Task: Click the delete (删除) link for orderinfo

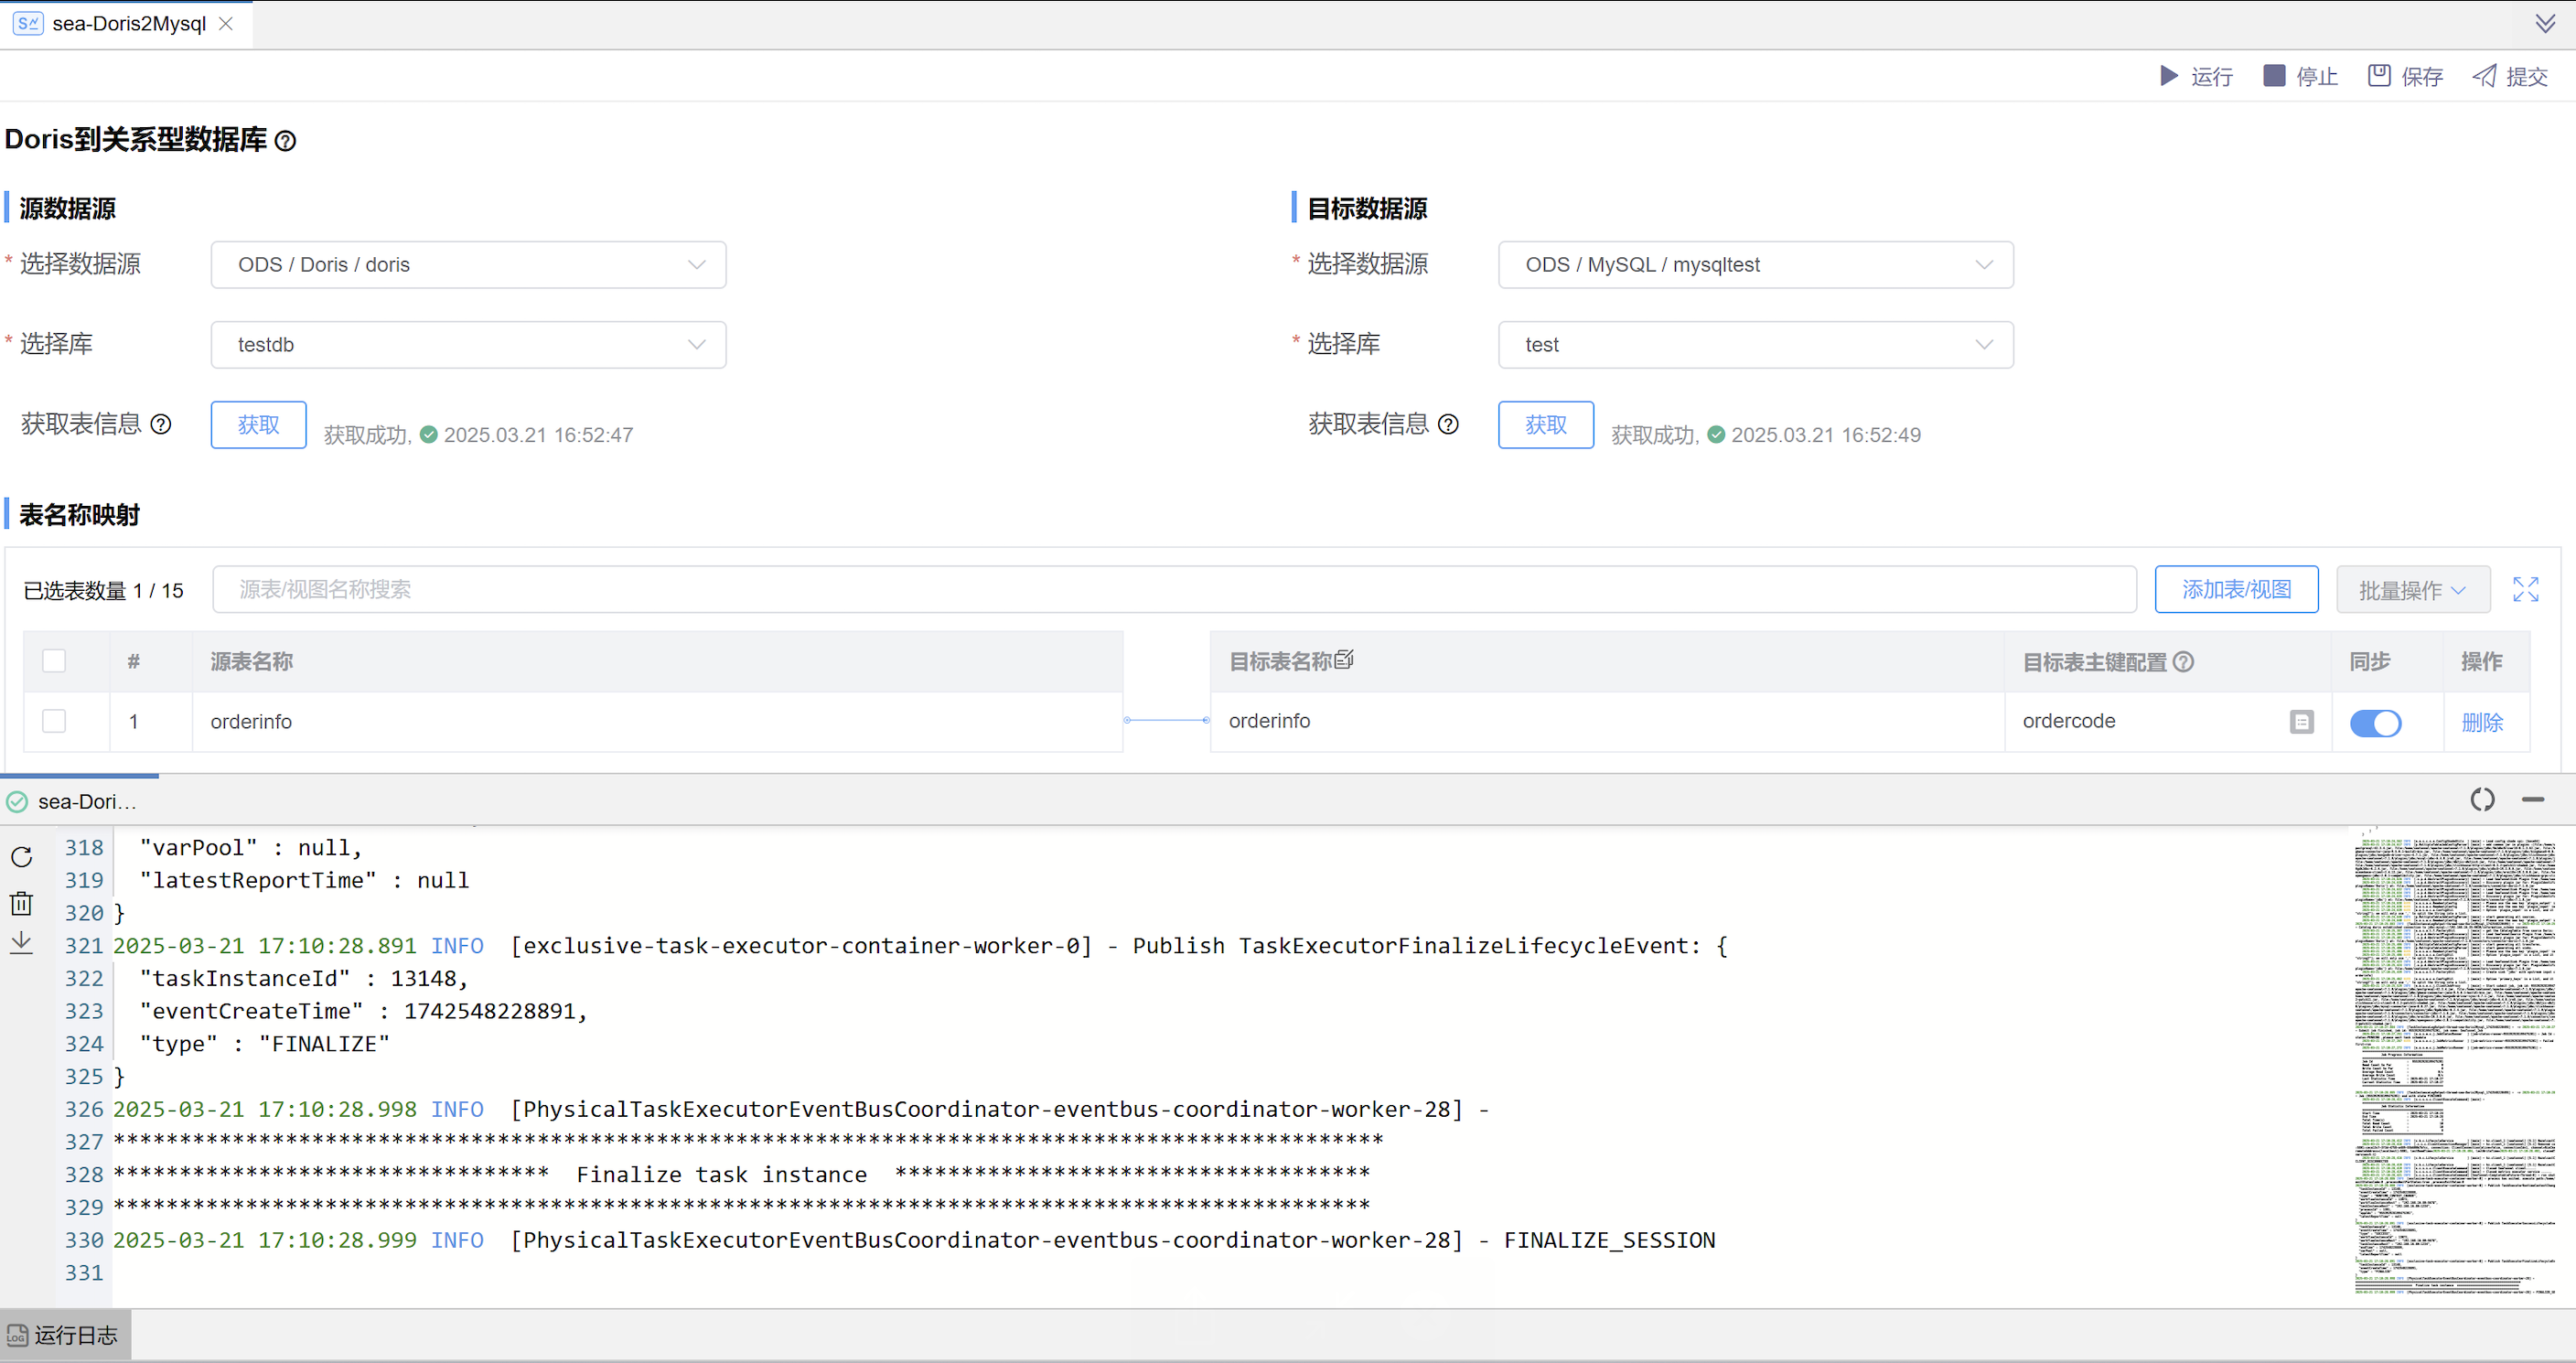Action: tap(2481, 722)
